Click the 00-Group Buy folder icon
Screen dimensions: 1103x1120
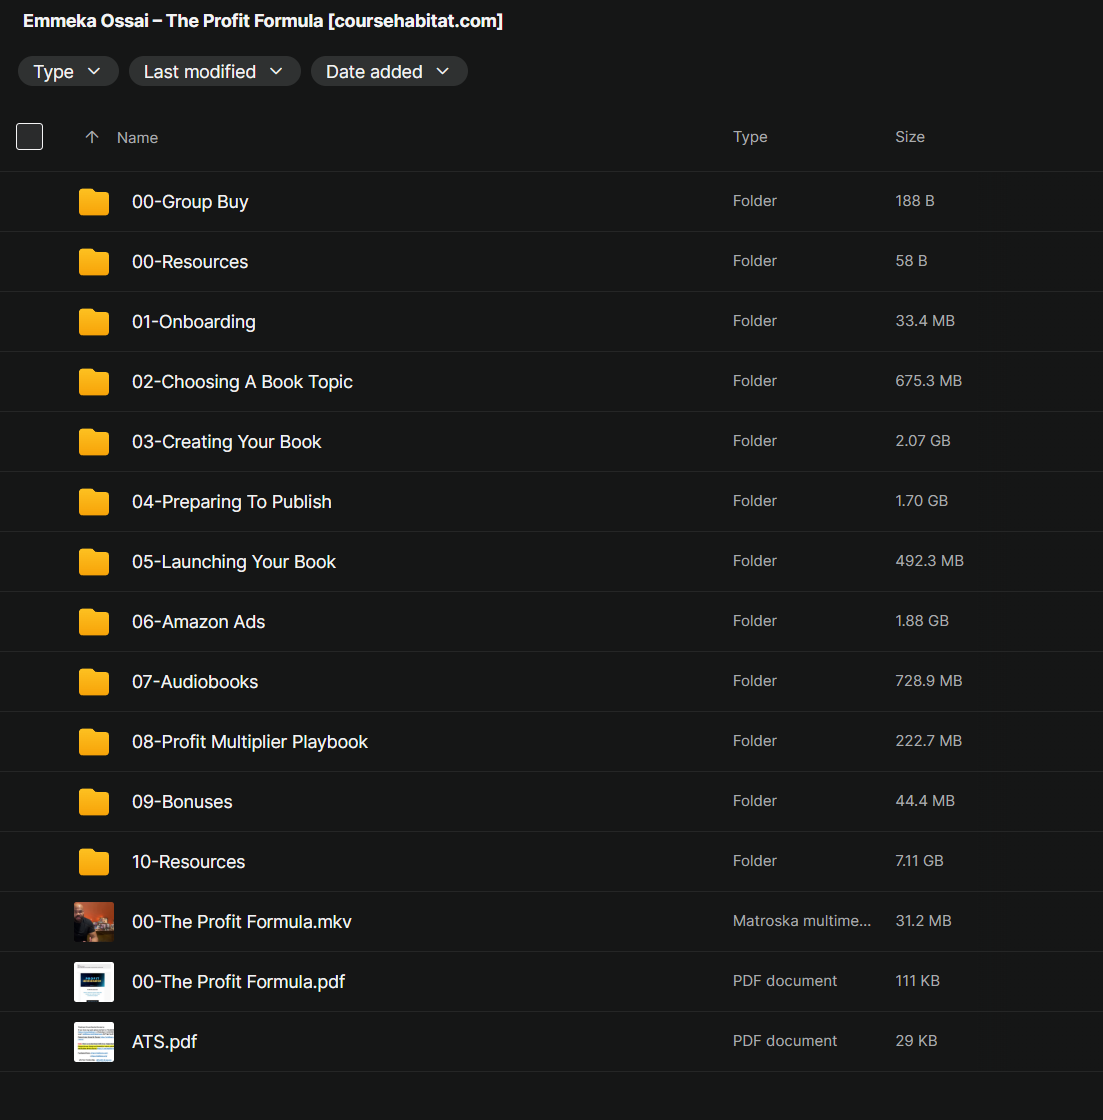(x=94, y=202)
